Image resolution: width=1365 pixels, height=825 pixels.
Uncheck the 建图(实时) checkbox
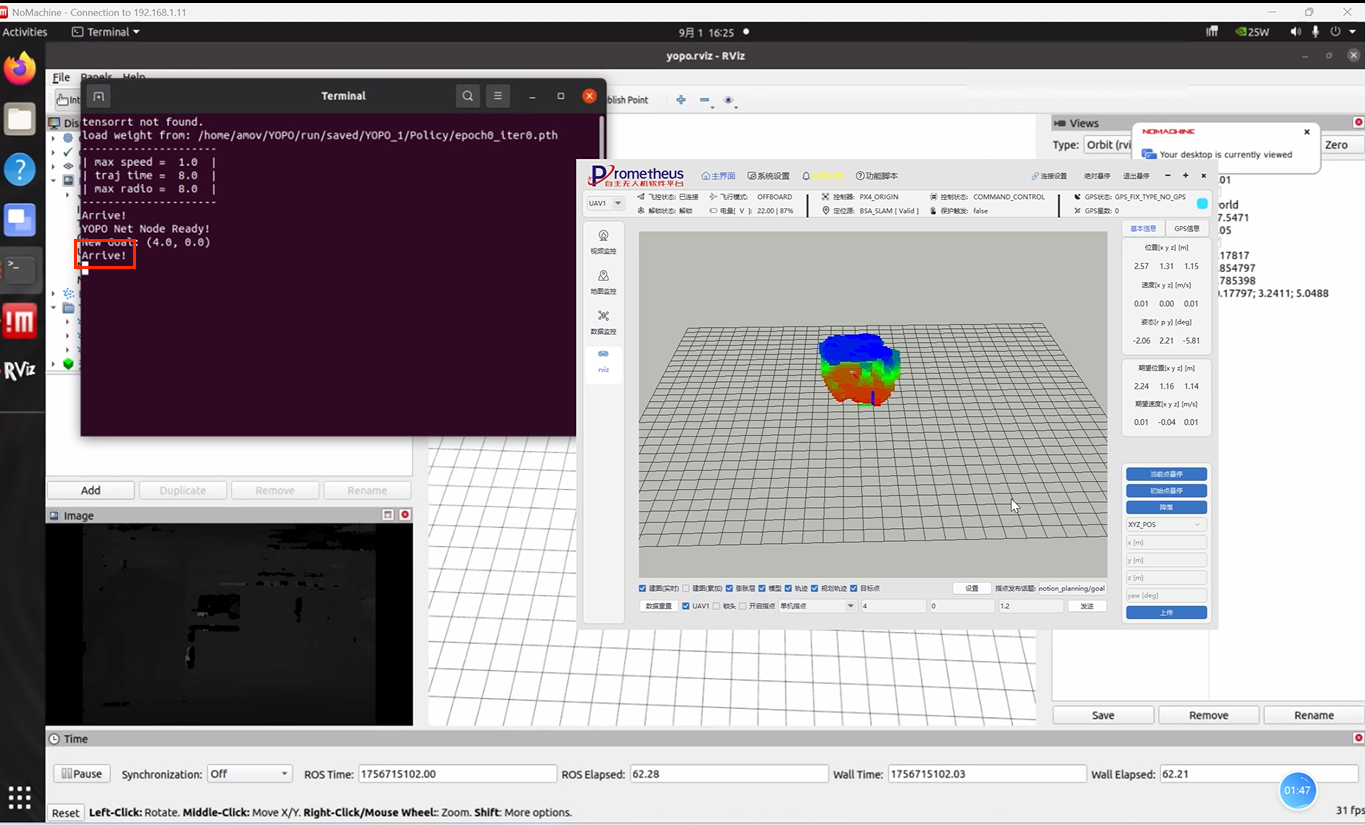(x=643, y=588)
